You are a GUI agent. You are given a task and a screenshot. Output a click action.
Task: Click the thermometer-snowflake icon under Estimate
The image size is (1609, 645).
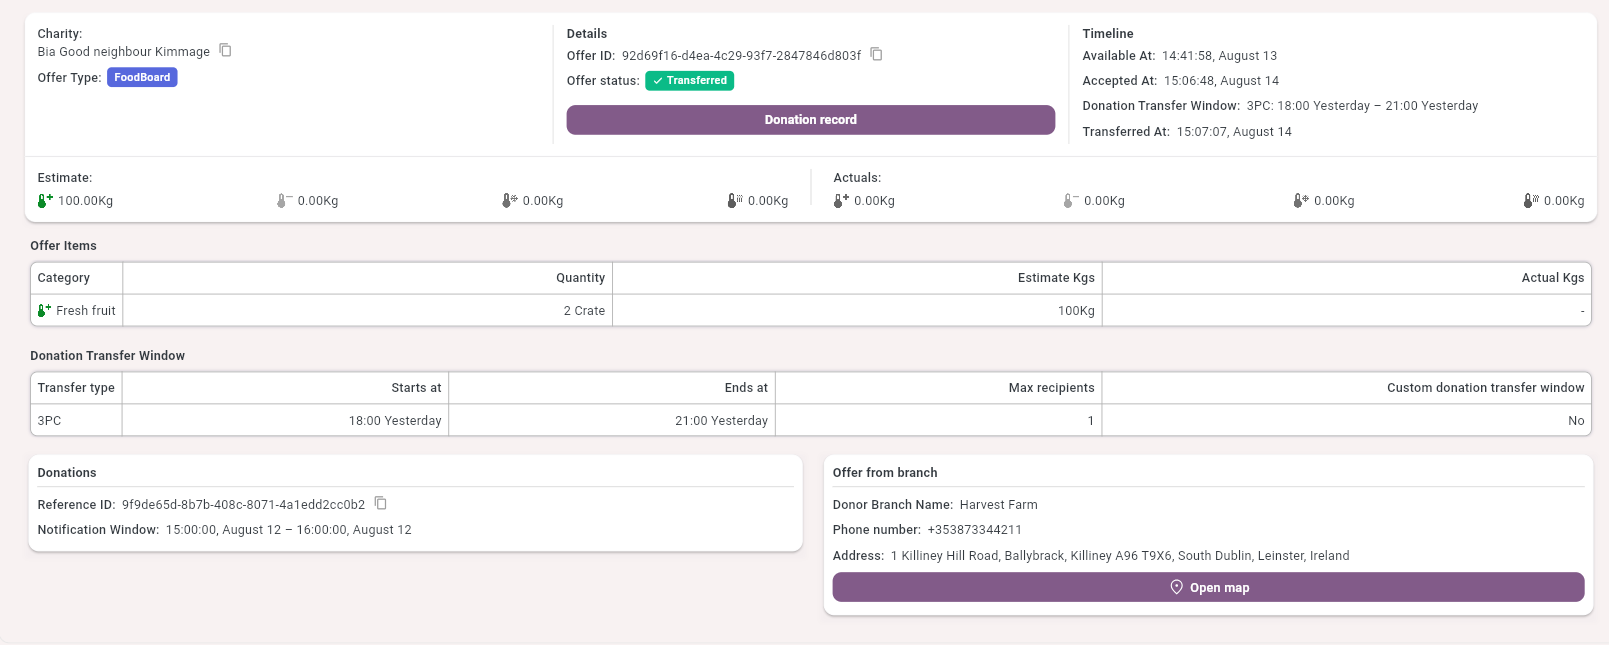pyautogui.click(x=509, y=201)
